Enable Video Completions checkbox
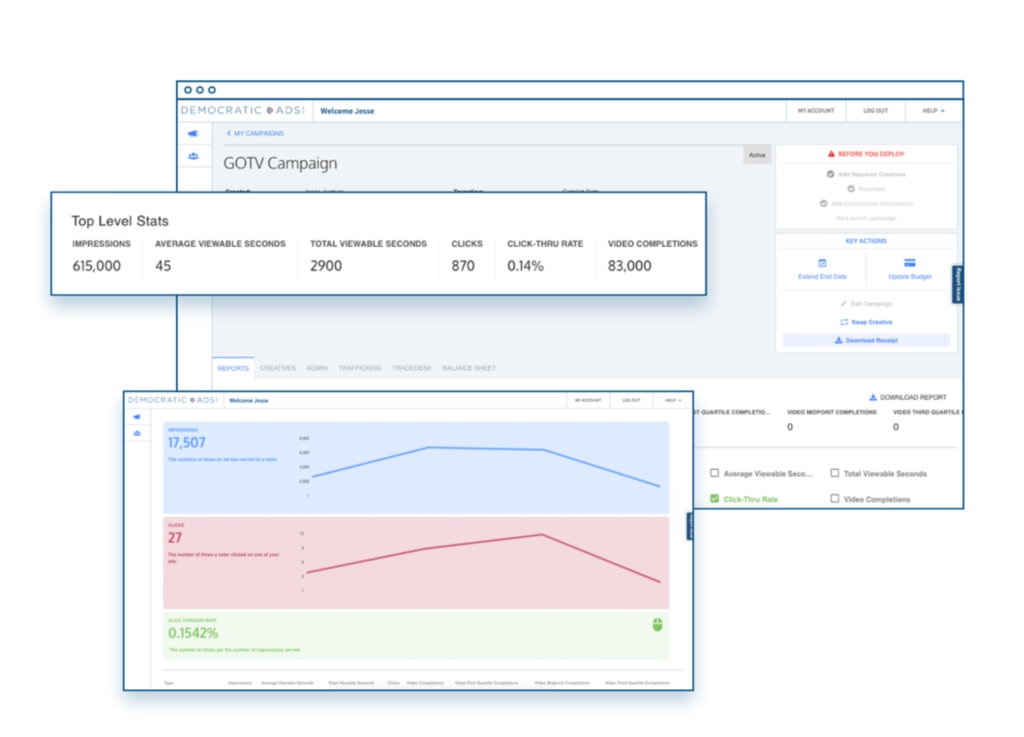This screenshot has height=737, width=1024. (x=835, y=498)
